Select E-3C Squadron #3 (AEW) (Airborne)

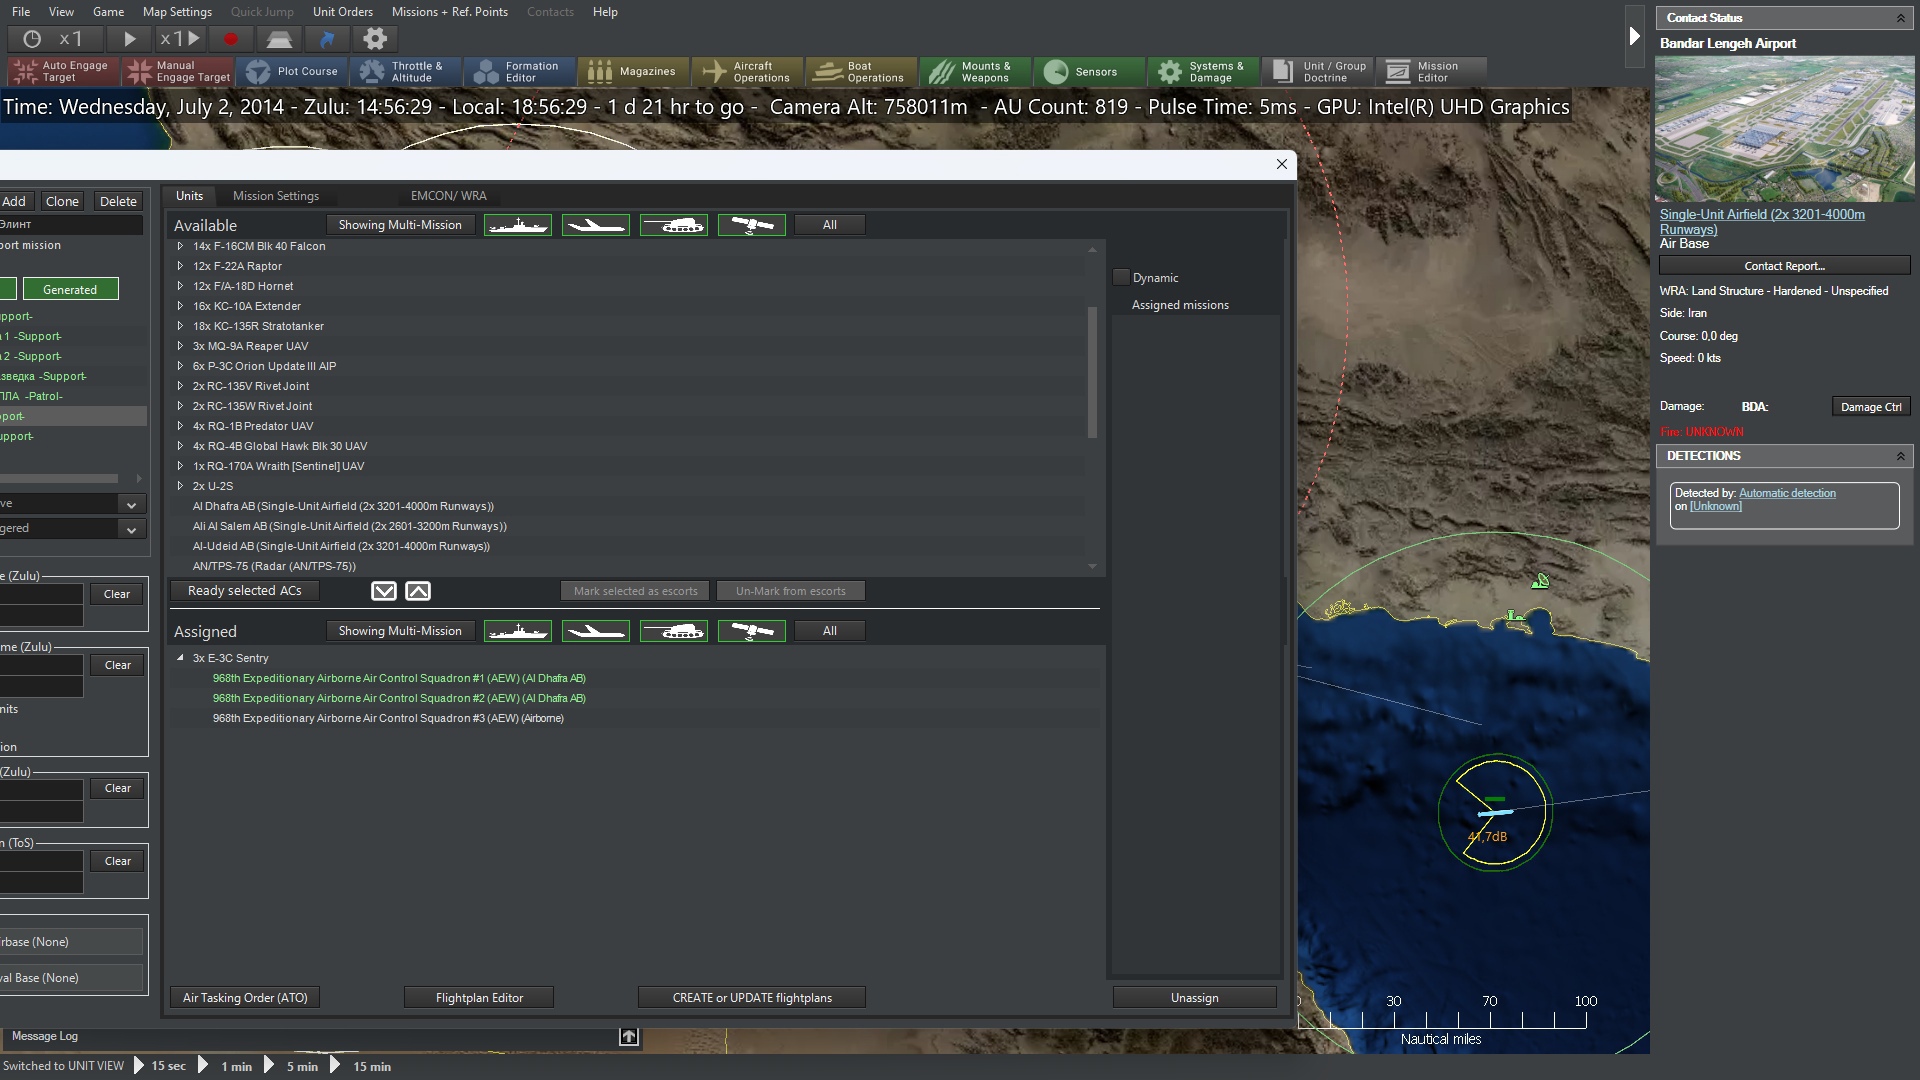click(388, 718)
